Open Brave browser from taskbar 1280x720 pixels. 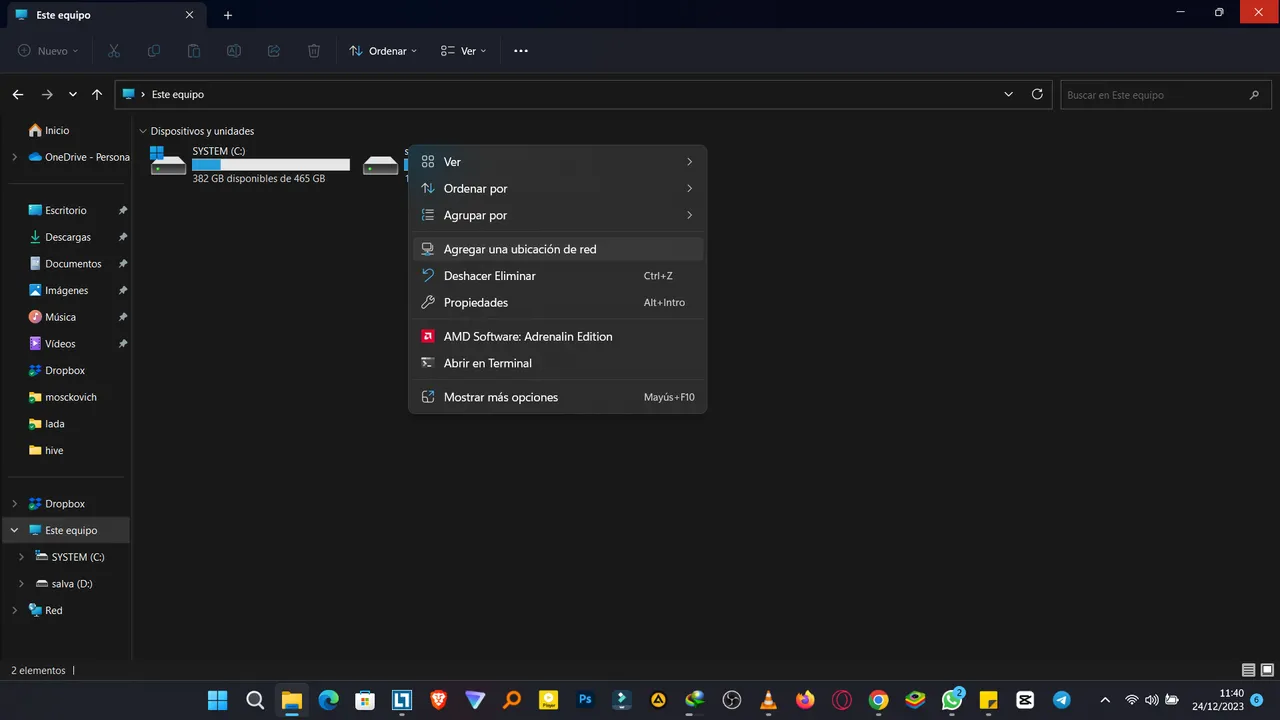pyautogui.click(x=438, y=700)
